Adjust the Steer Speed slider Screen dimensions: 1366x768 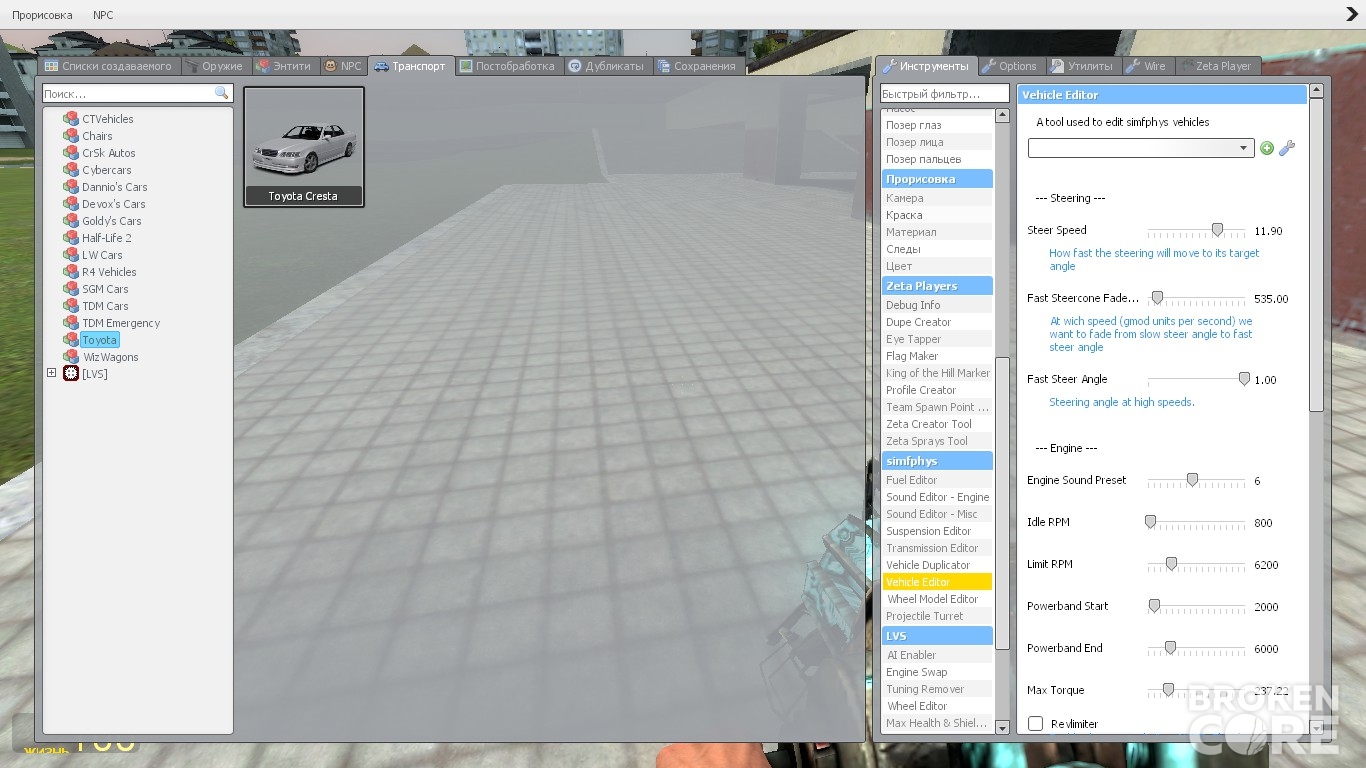[x=1217, y=230]
